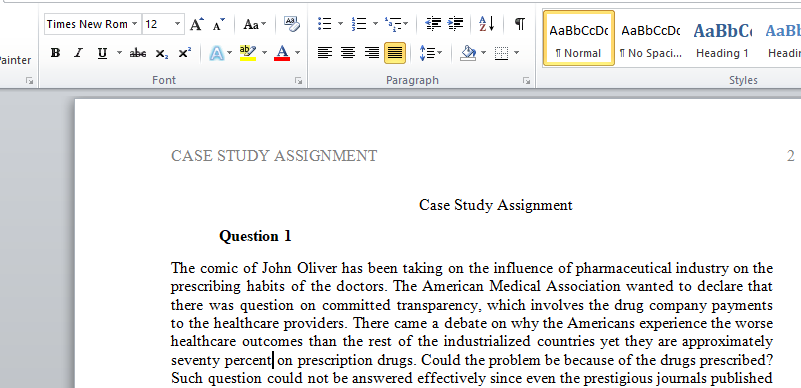Viewport: 801px width, 388px height.
Task: Apply the red font color
Action: pos(282,53)
